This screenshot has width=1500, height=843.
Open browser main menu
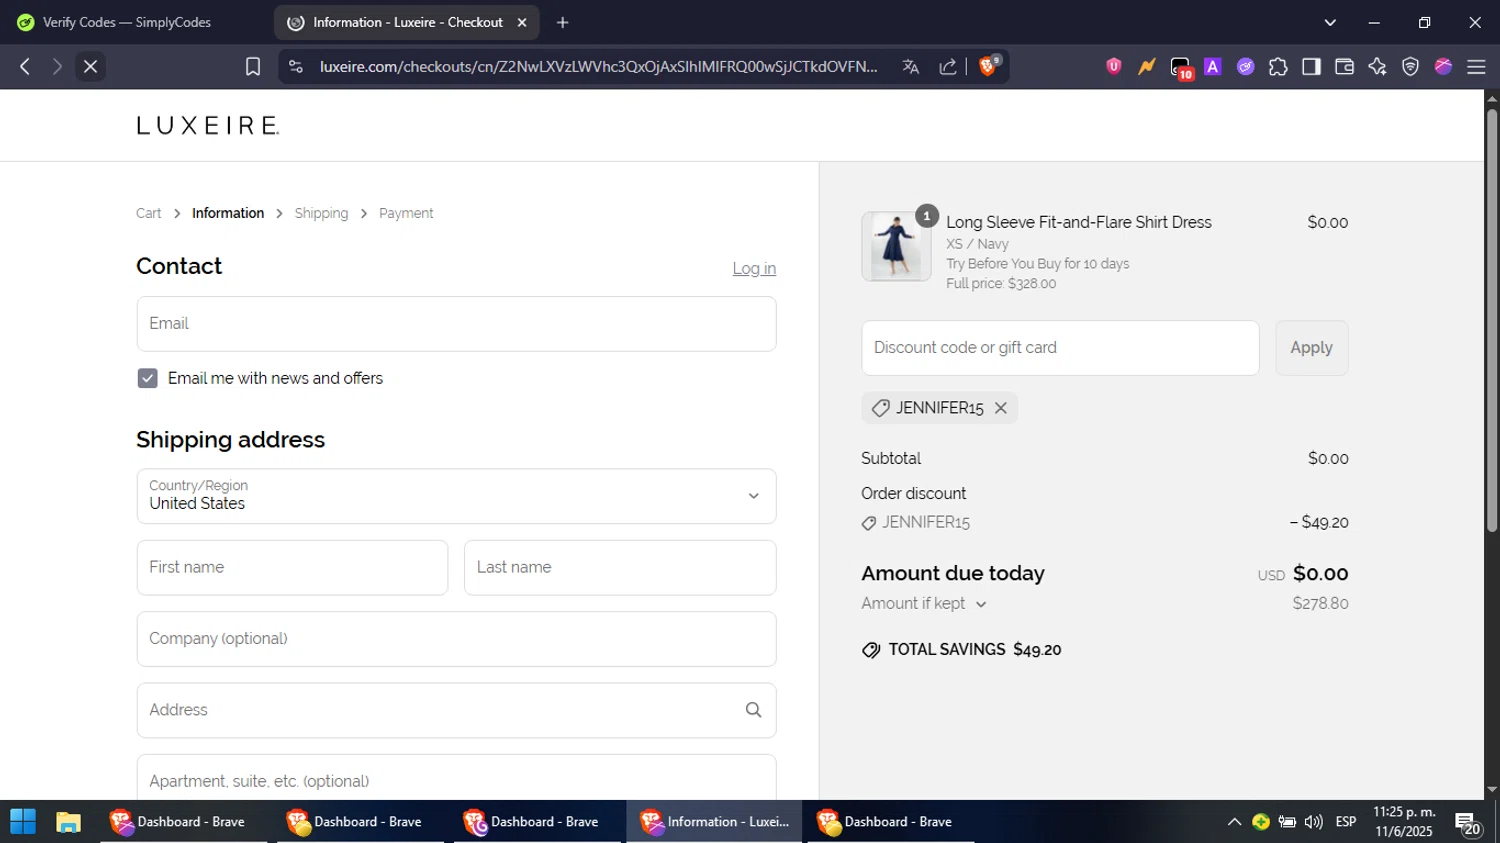[x=1476, y=67]
